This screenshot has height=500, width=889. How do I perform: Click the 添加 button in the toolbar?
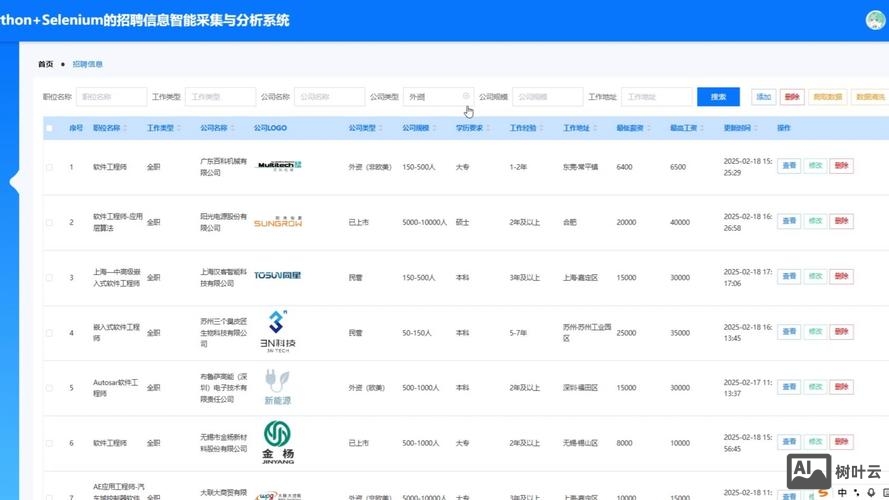[x=763, y=97]
